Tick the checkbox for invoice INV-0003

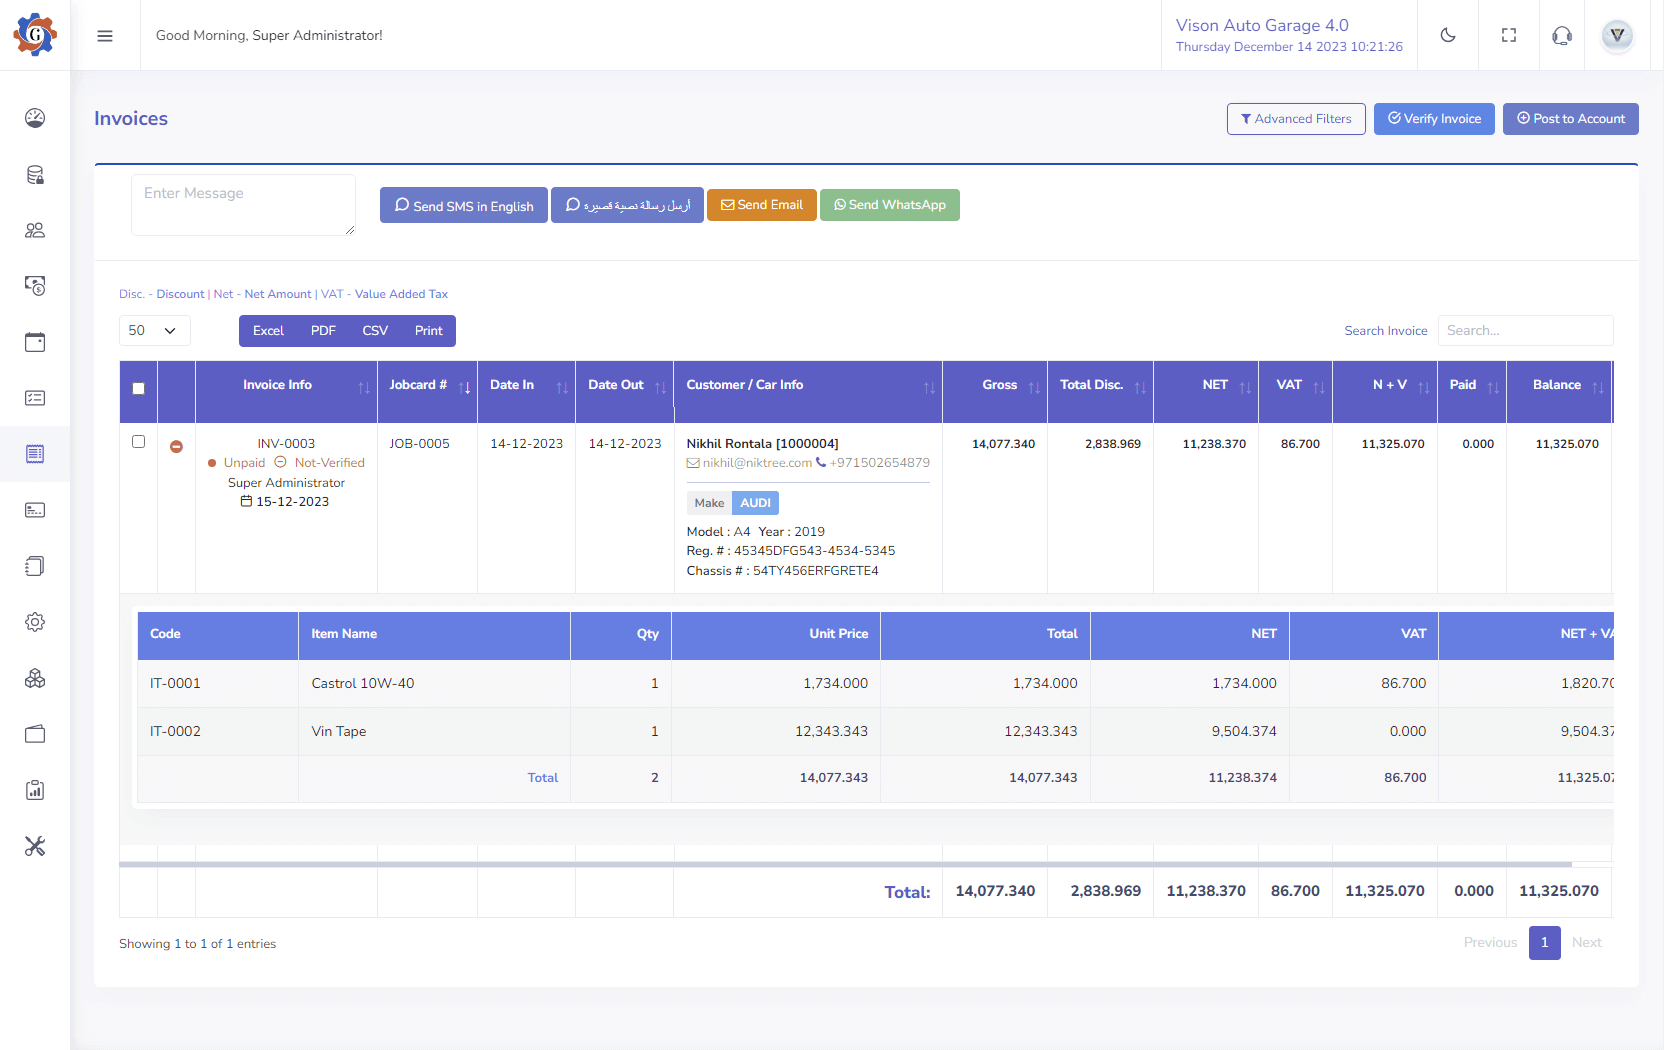(139, 441)
